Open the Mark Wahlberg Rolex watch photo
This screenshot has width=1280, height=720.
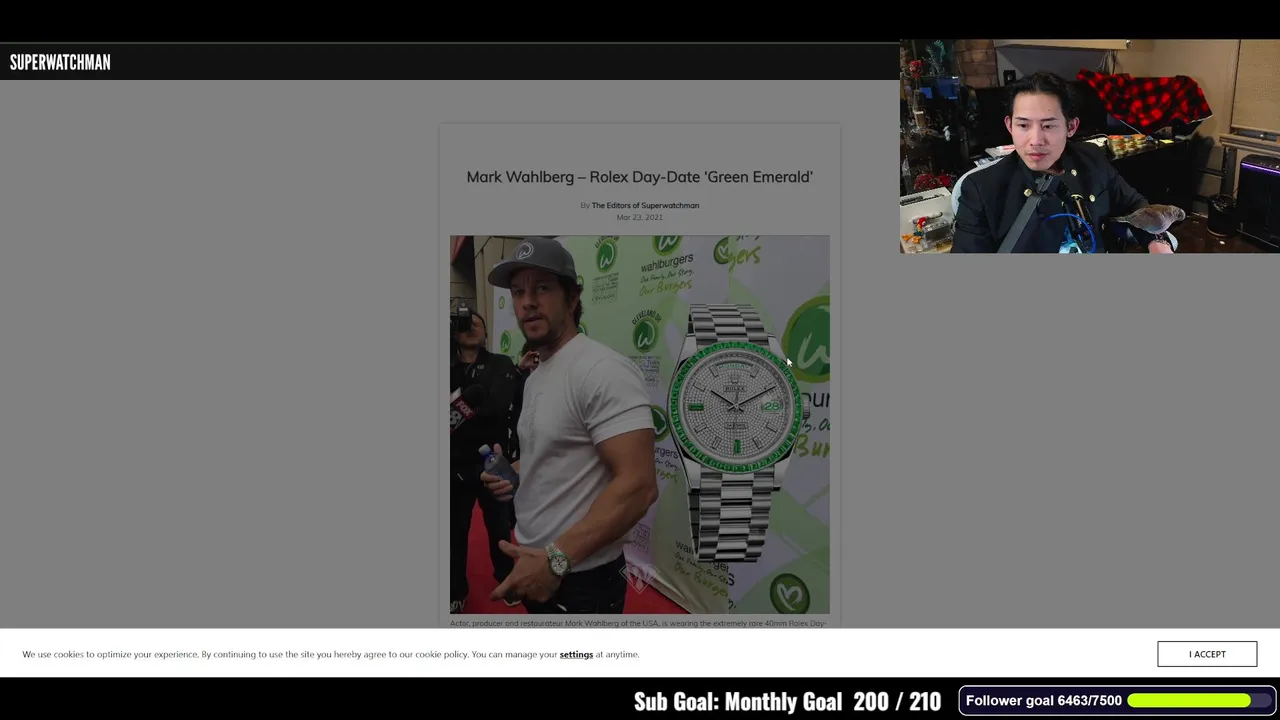click(x=639, y=424)
